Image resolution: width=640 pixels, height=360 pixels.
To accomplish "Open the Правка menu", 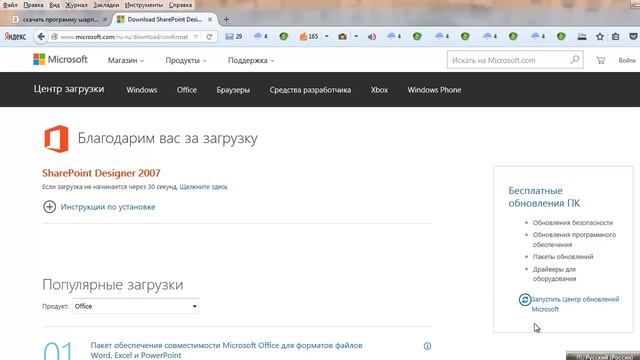I will click(33, 5).
